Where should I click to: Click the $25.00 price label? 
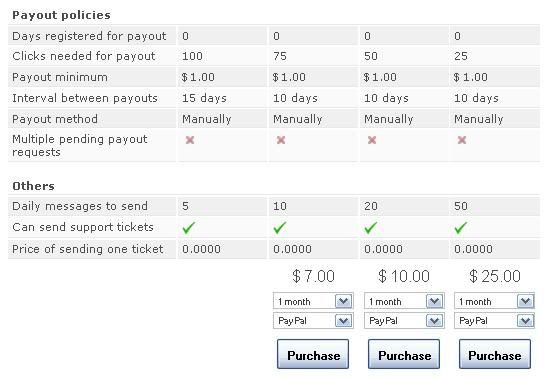point(495,276)
